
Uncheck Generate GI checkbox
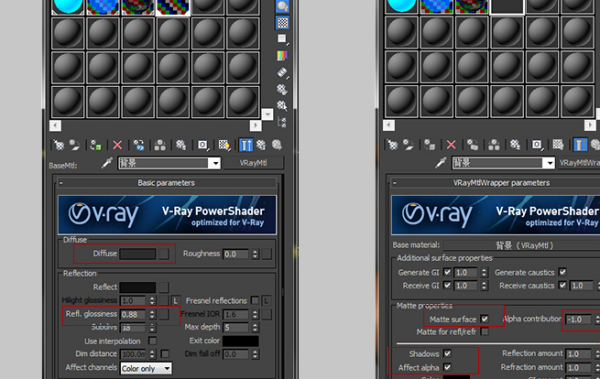pyautogui.click(x=447, y=272)
